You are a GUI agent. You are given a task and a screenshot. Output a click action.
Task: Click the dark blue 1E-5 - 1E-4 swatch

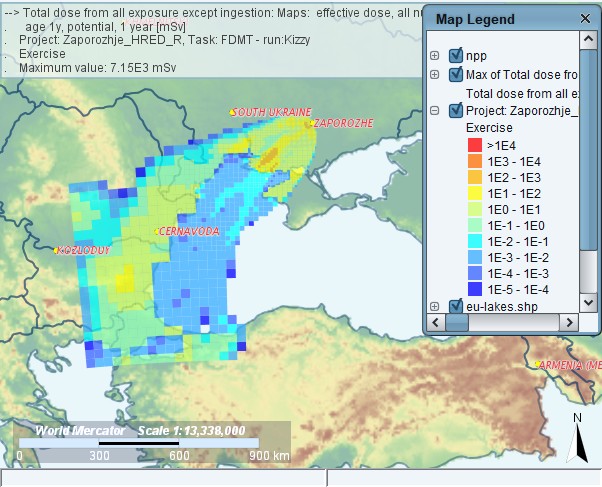pyautogui.click(x=474, y=289)
